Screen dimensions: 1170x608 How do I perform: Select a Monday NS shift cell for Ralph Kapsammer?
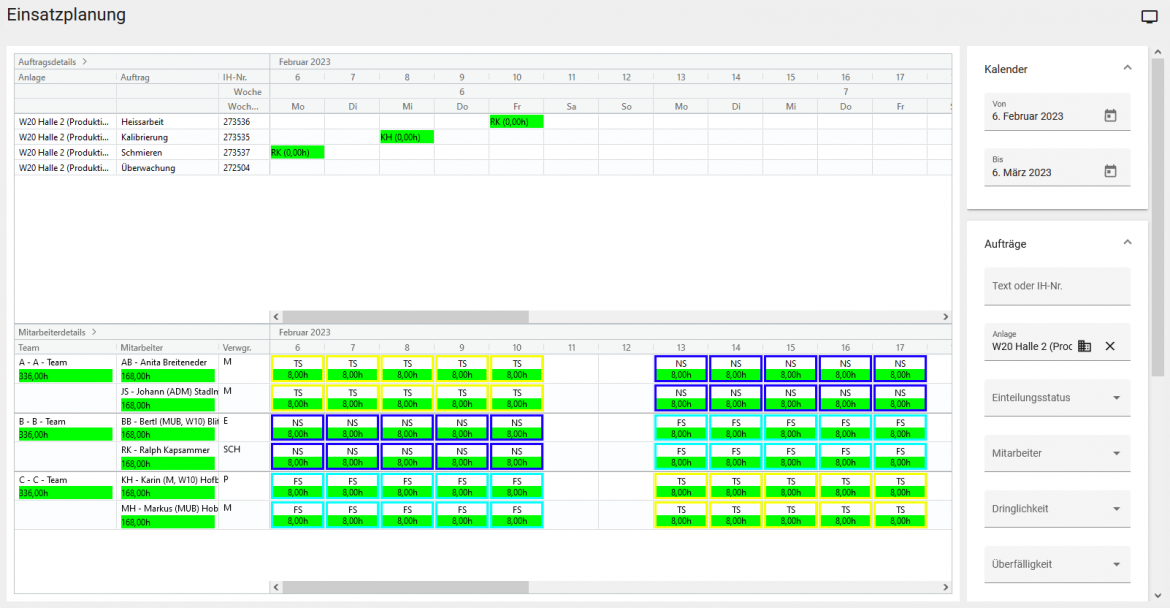pyautogui.click(x=297, y=458)
